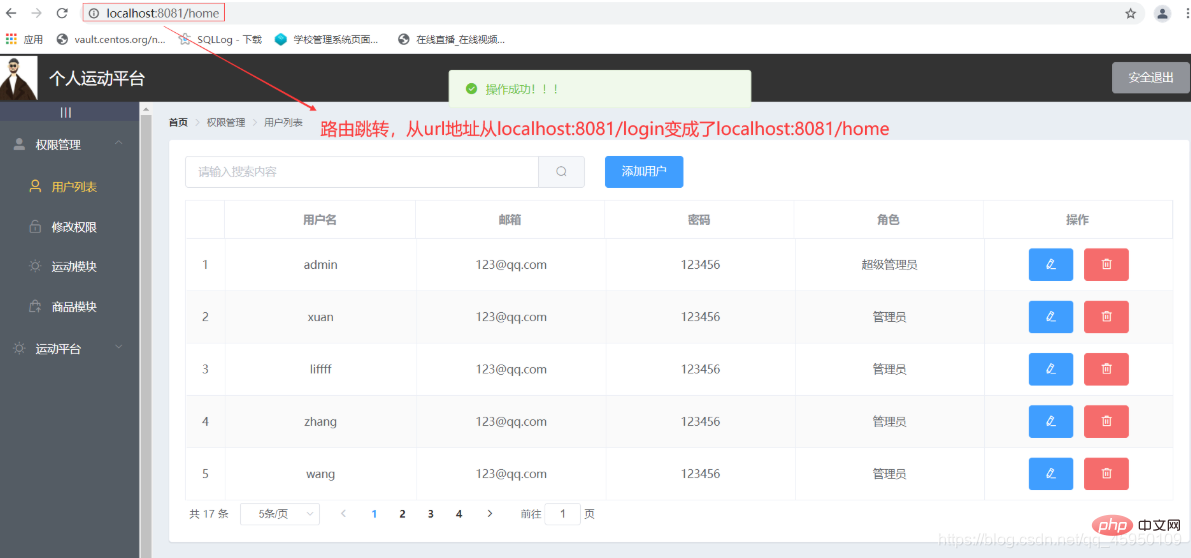Click the zhang username cell
This screenshot has height=558, width=1191.
click(x=320, y=421)
